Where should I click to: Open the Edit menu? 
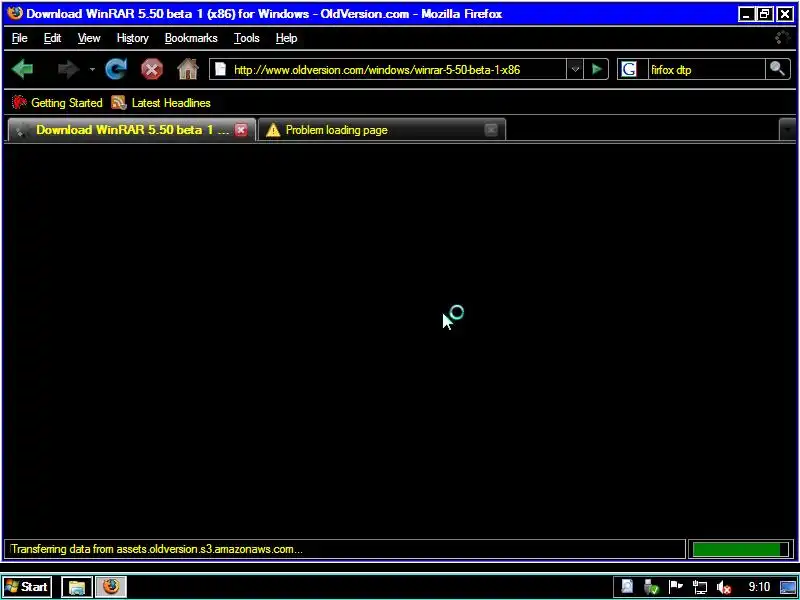click(52, 38)
